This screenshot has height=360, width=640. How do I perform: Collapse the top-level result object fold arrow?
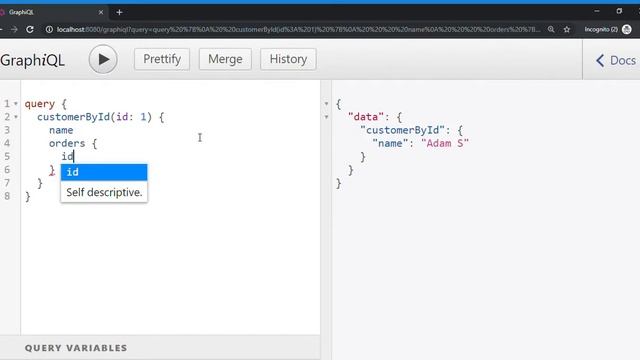point(326,104)
